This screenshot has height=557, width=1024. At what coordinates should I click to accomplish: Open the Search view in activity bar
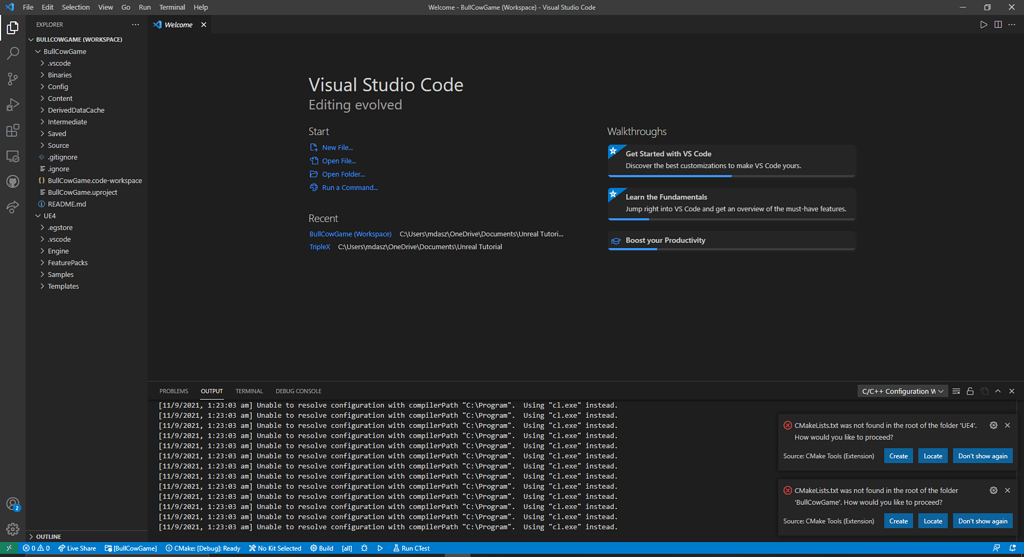pyautogui.click(x=13, y=53)
